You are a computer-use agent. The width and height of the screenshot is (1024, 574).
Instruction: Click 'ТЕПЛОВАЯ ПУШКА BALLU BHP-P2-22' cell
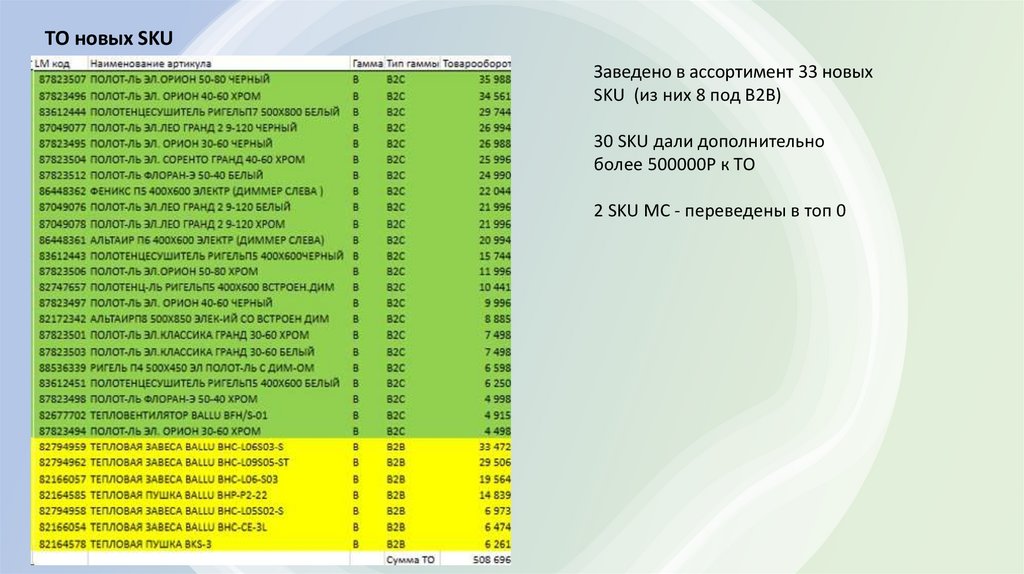[x=178, y=495]
